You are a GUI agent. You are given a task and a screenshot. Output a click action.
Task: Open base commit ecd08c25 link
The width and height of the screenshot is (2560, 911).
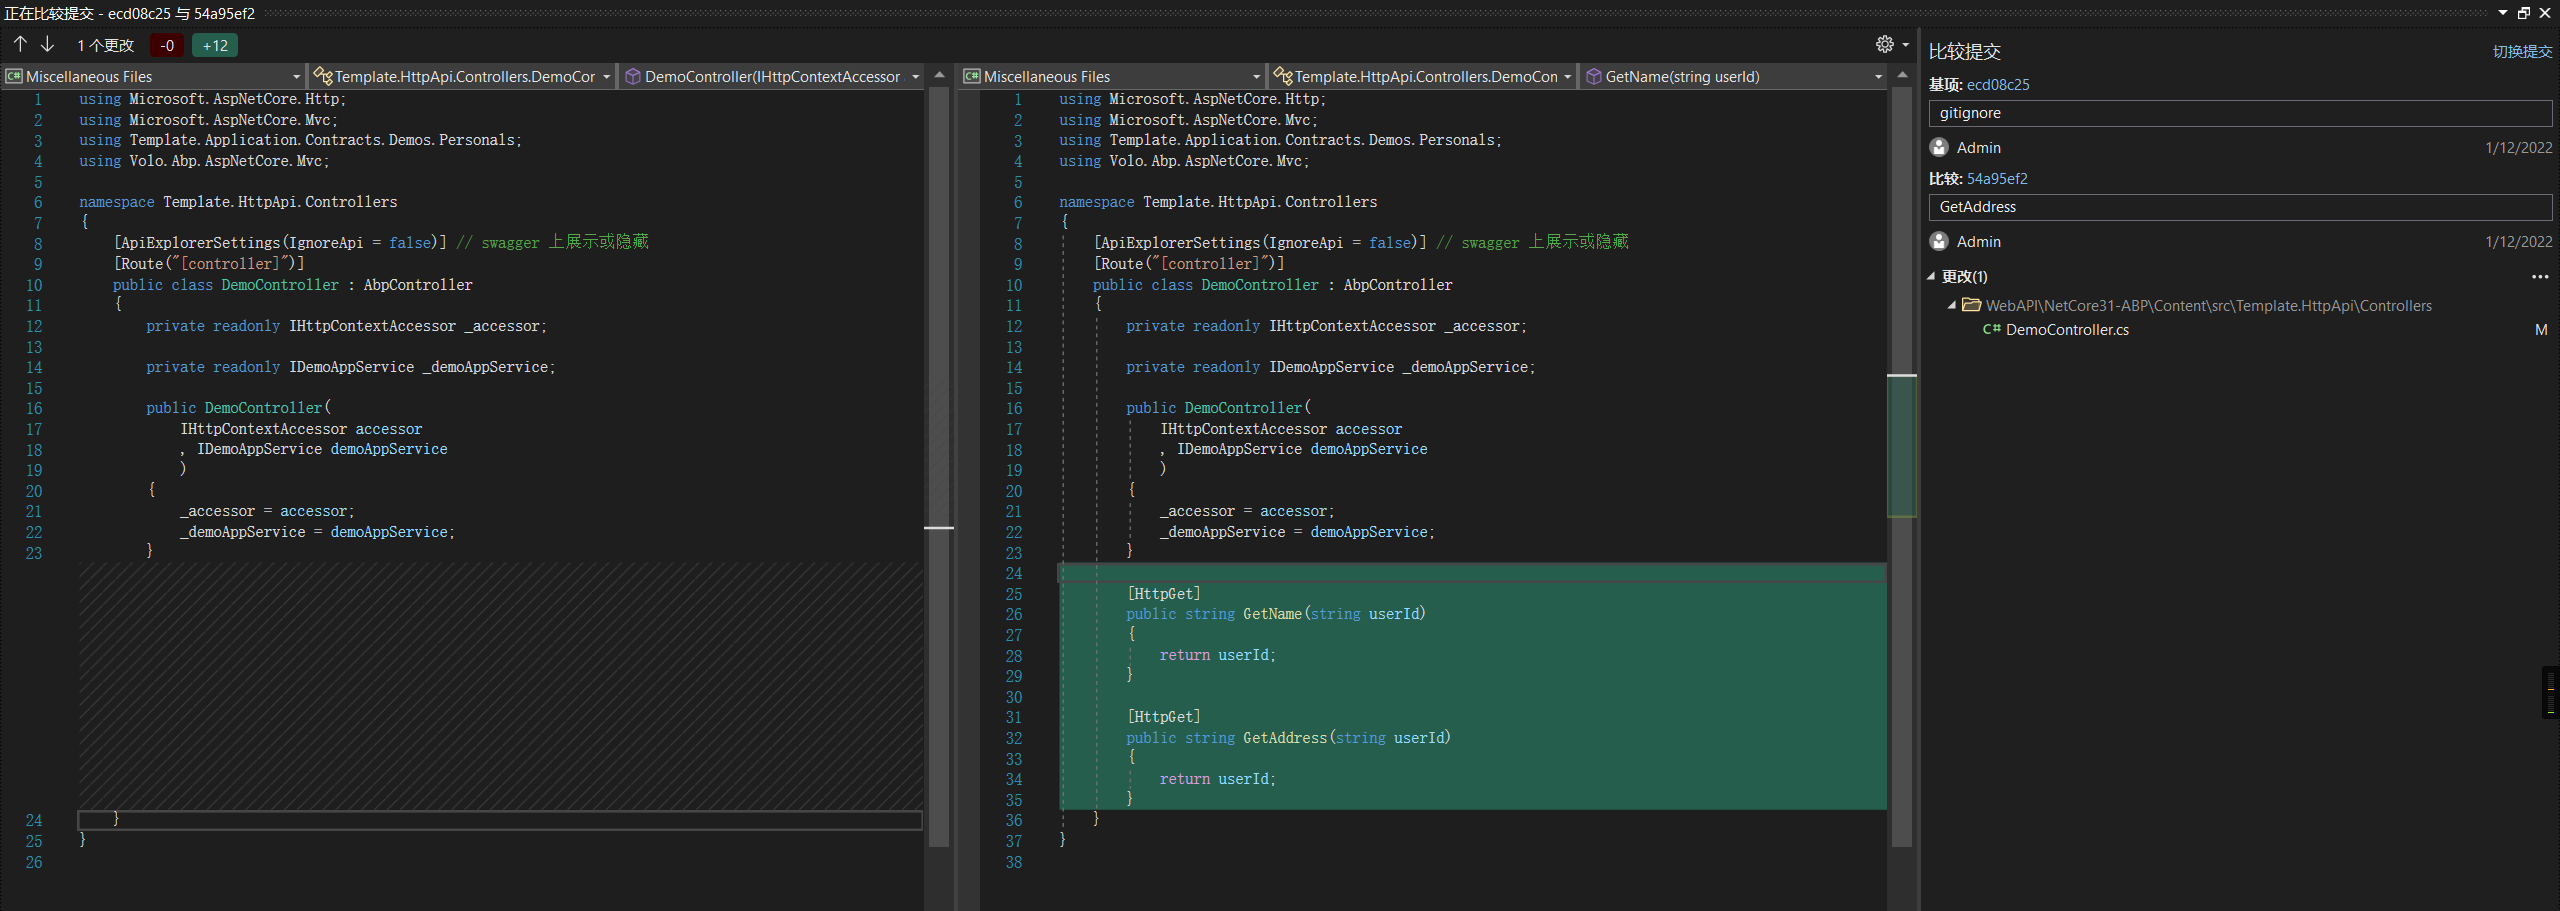tap(1998, 84)
